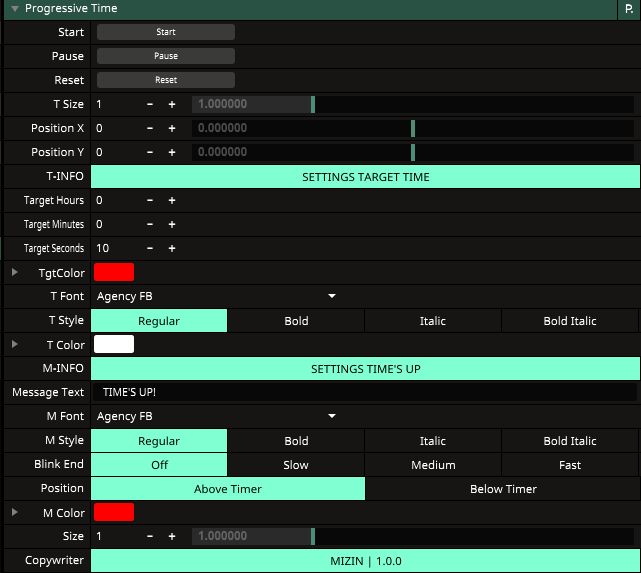Open the red M Color swatch

pyautogui.click(x=114, y=512)
